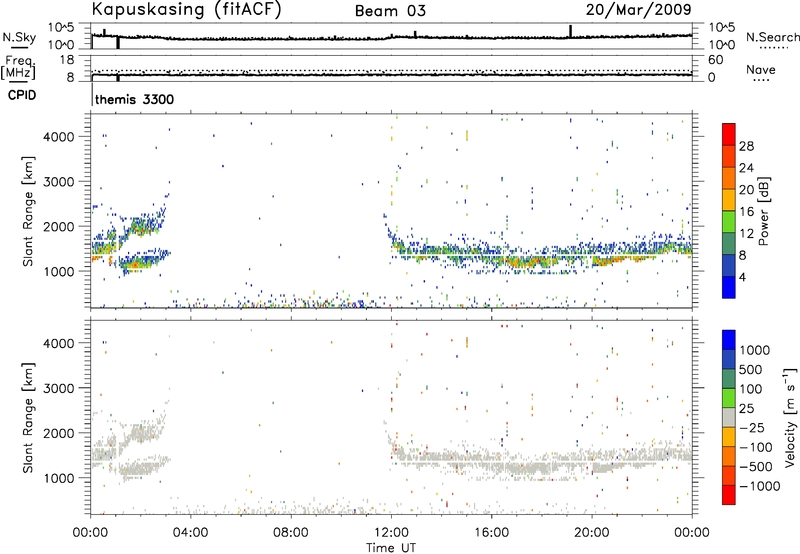Select the Beam 03 label
This screenshot has width=800, height=554.
(390, 11)
